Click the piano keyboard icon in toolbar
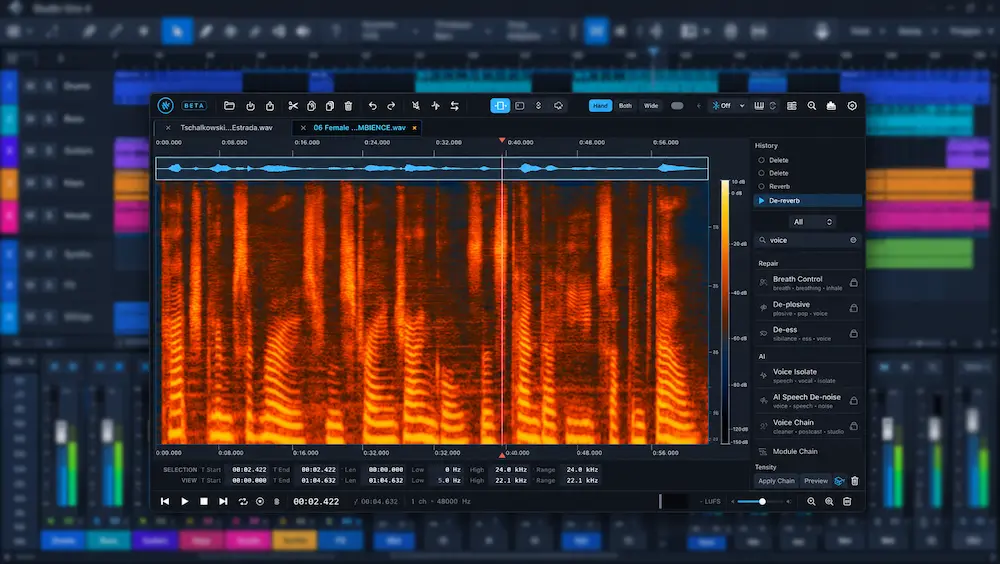Image resolution: width=1000 pixels, height=564 pixels. coord(759,106)
